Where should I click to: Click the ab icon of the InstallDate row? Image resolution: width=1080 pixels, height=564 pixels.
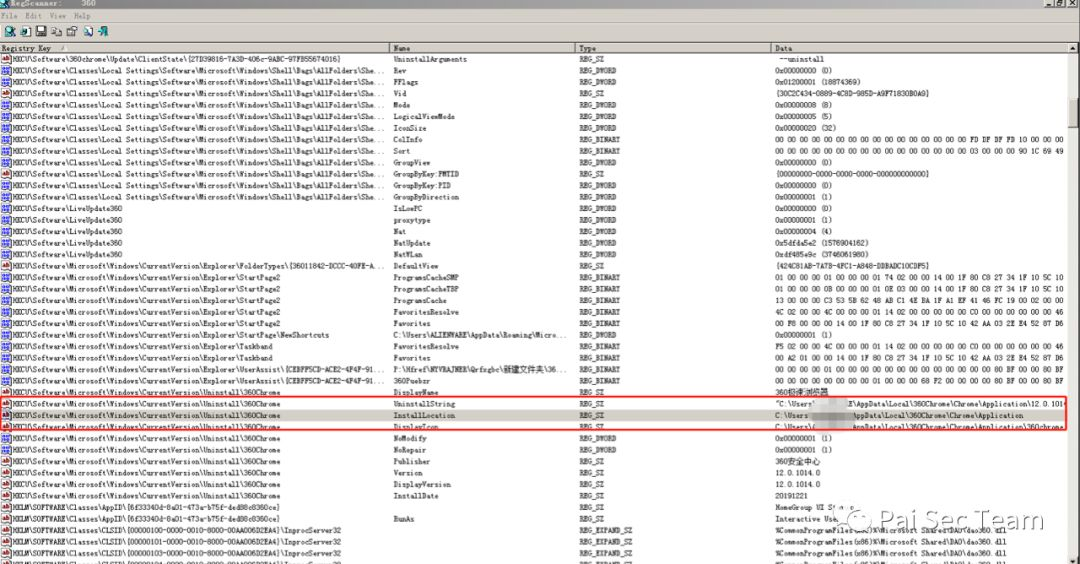[6, 497]
